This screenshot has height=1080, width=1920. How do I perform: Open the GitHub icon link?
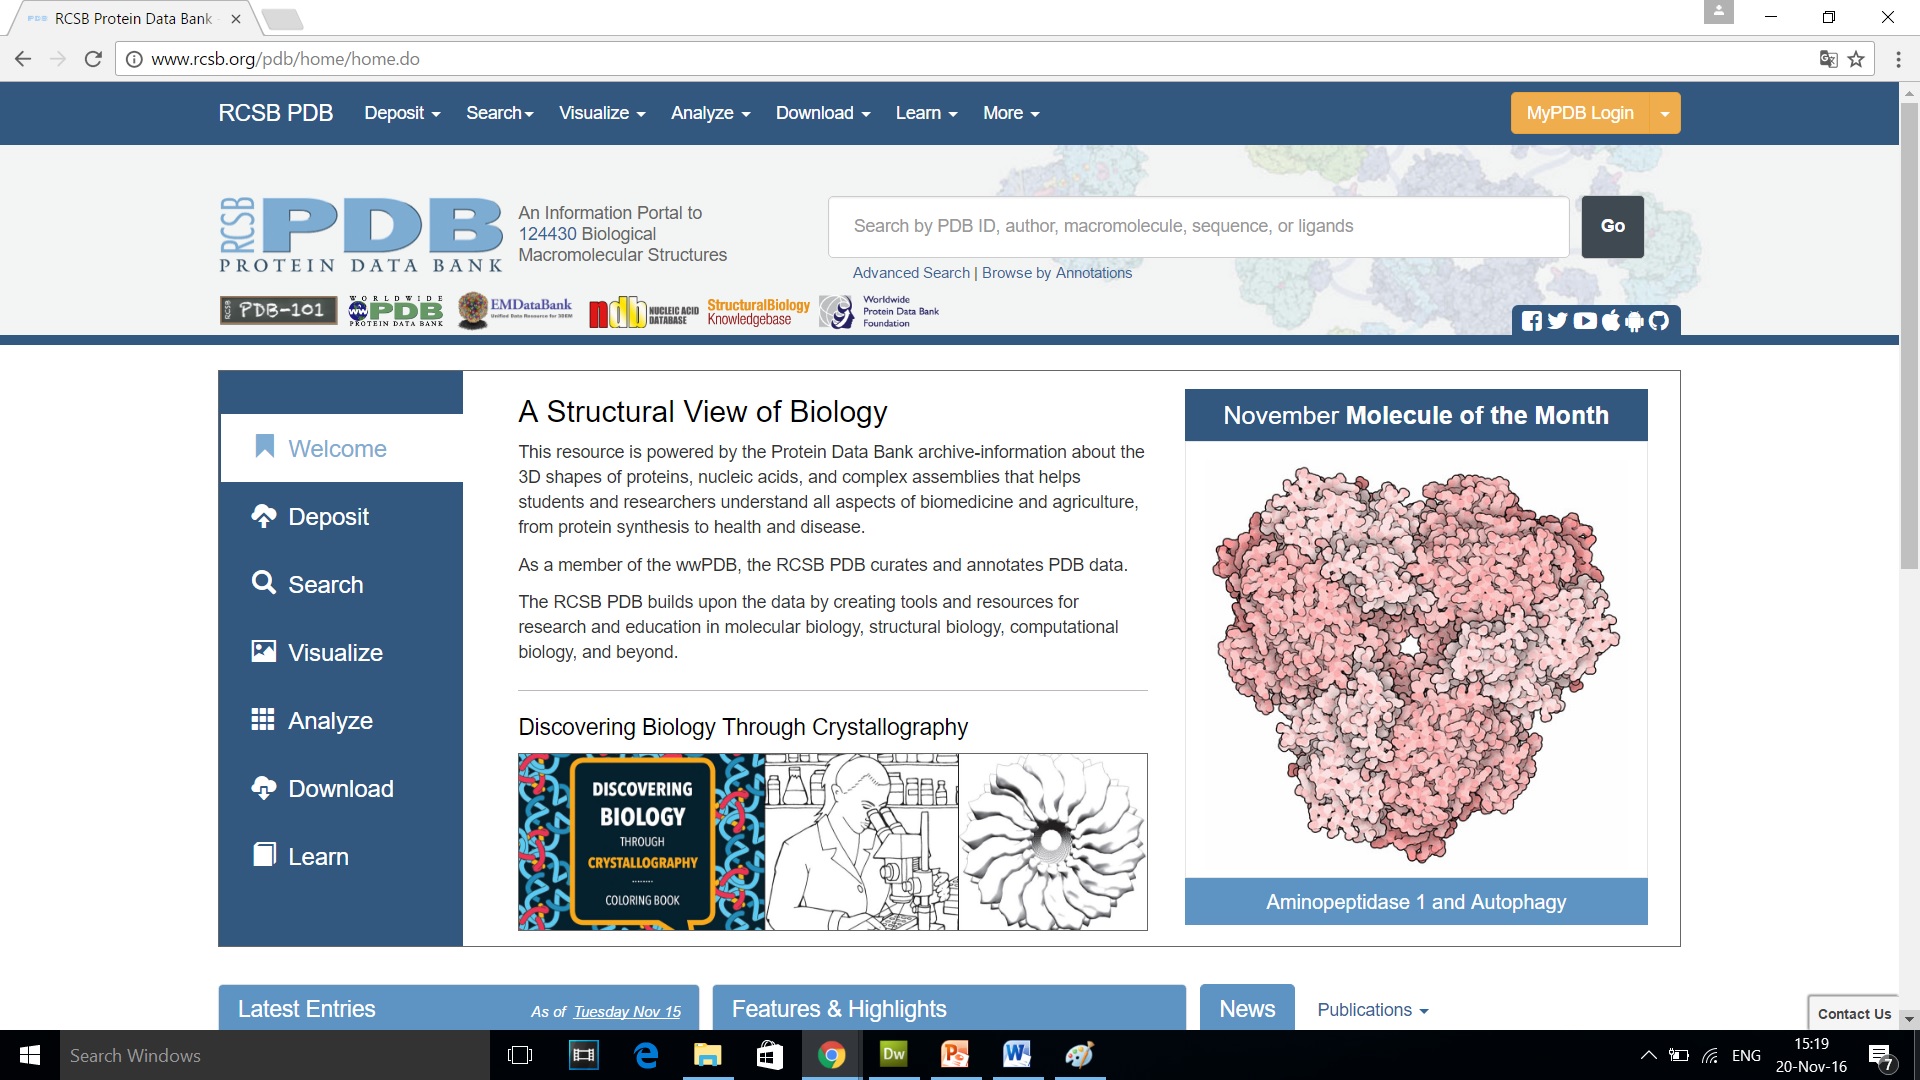pos(1659,321)
